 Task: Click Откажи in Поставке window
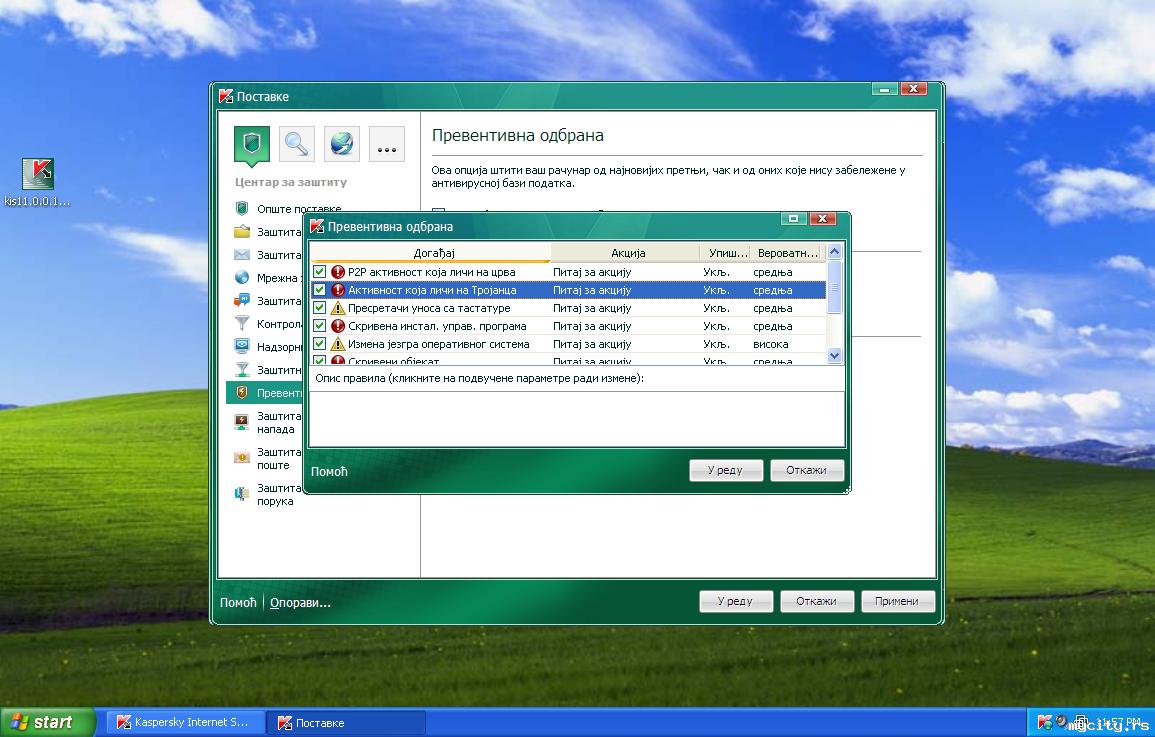click(817, 601)
